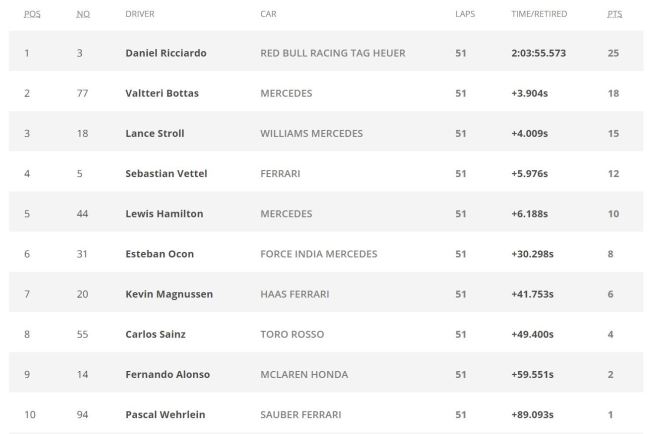Click the DRIVER column header
The image size is (651, 434).
pos(140,15)
